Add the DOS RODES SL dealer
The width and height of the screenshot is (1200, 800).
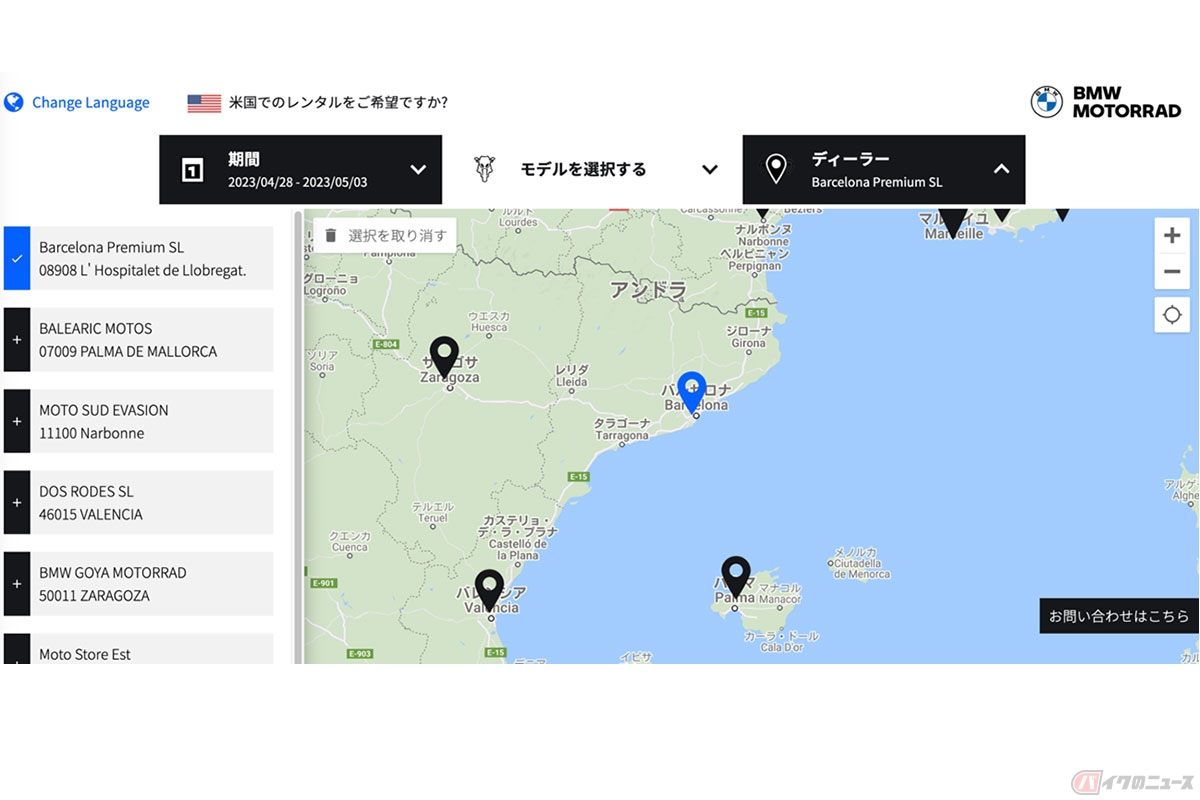tap(17, 502)
